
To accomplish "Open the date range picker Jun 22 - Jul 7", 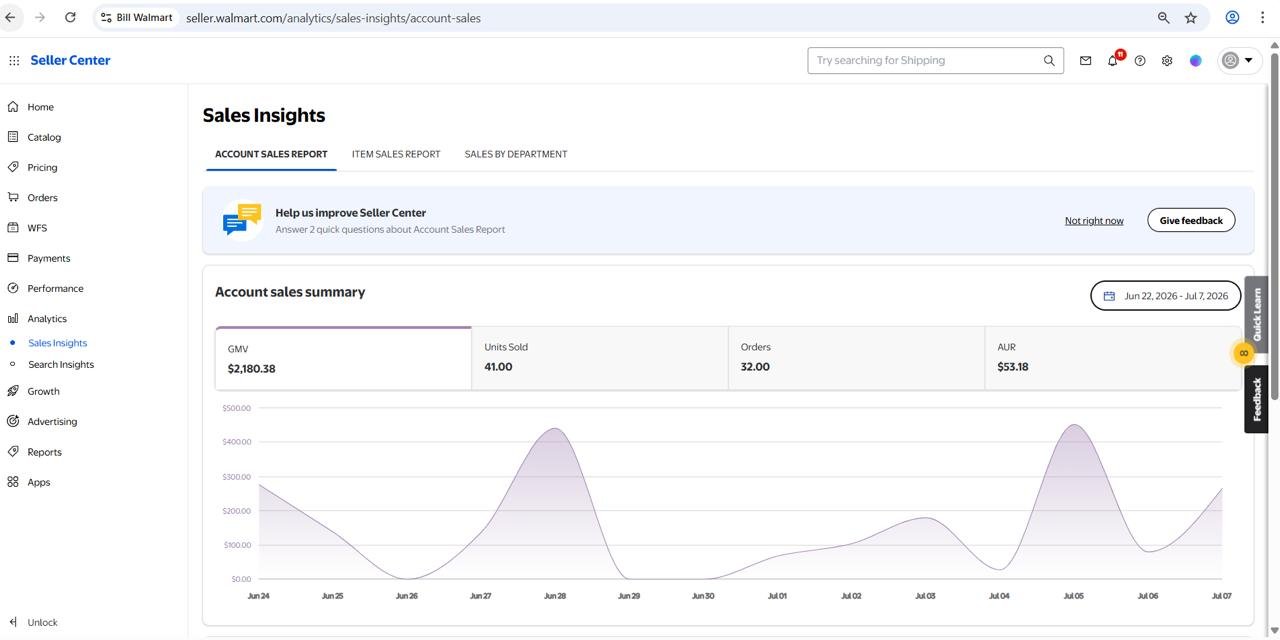I will point(1166,296).
